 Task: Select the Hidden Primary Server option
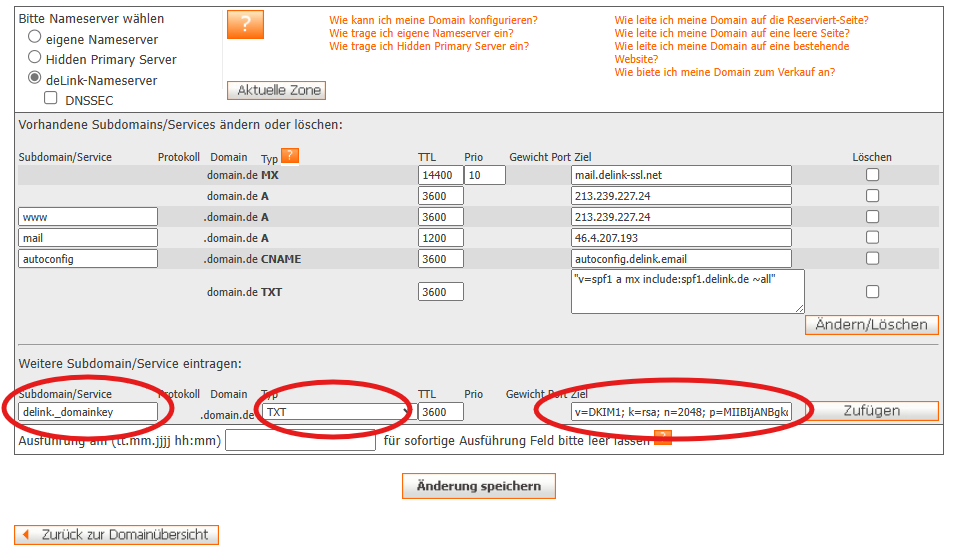(35, 58)
